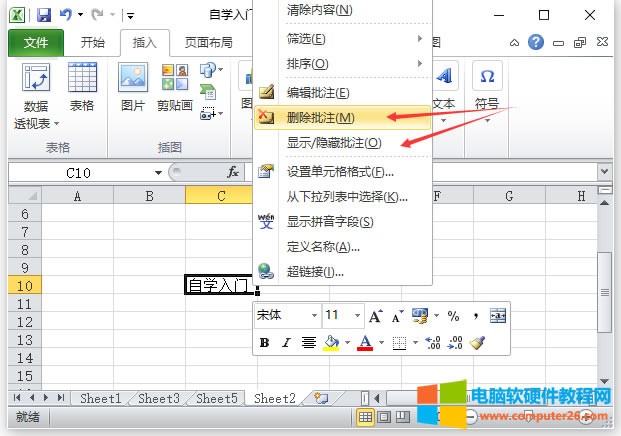Insert a SmartArt graphic
Viewport: 621px width, 436px height.
[x=208, y=92]
